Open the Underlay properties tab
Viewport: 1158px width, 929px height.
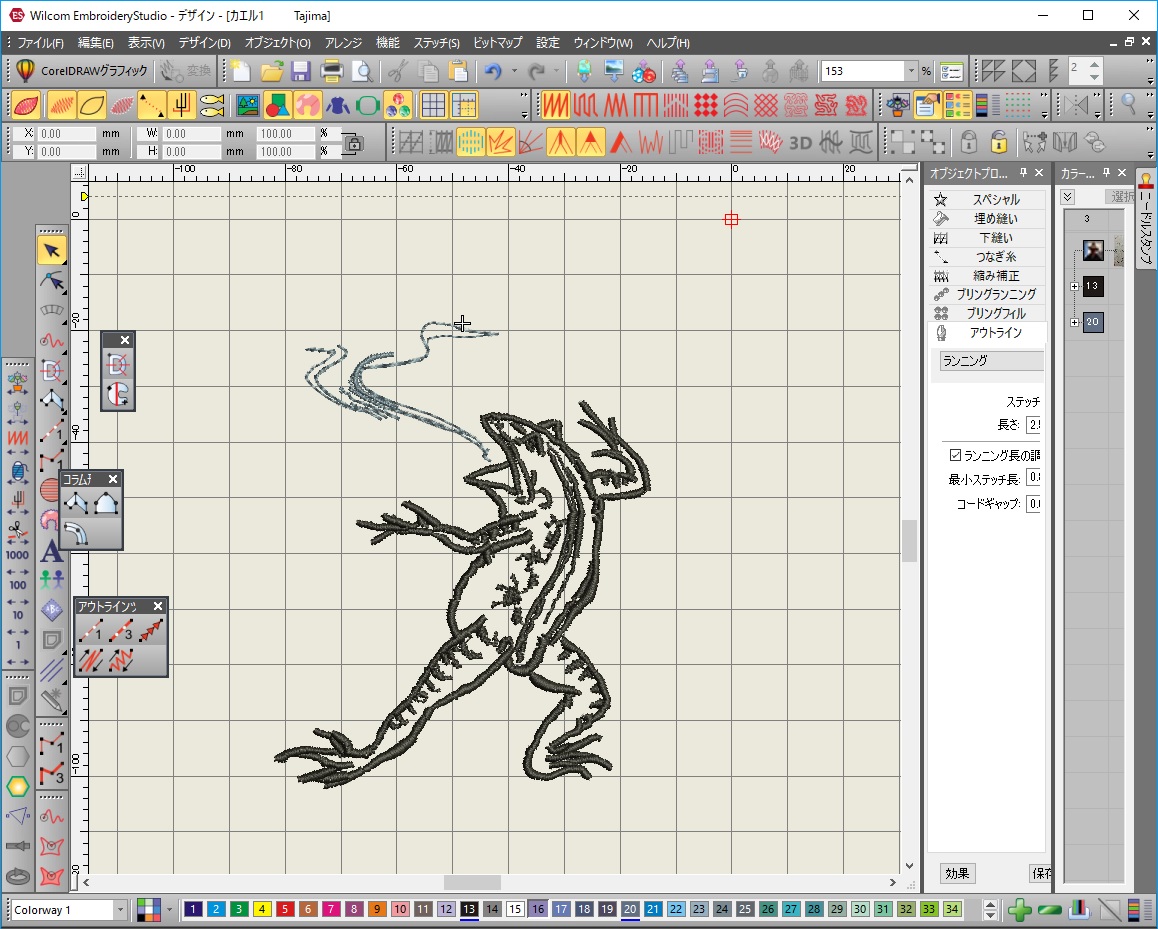click(x=987, y=238)
